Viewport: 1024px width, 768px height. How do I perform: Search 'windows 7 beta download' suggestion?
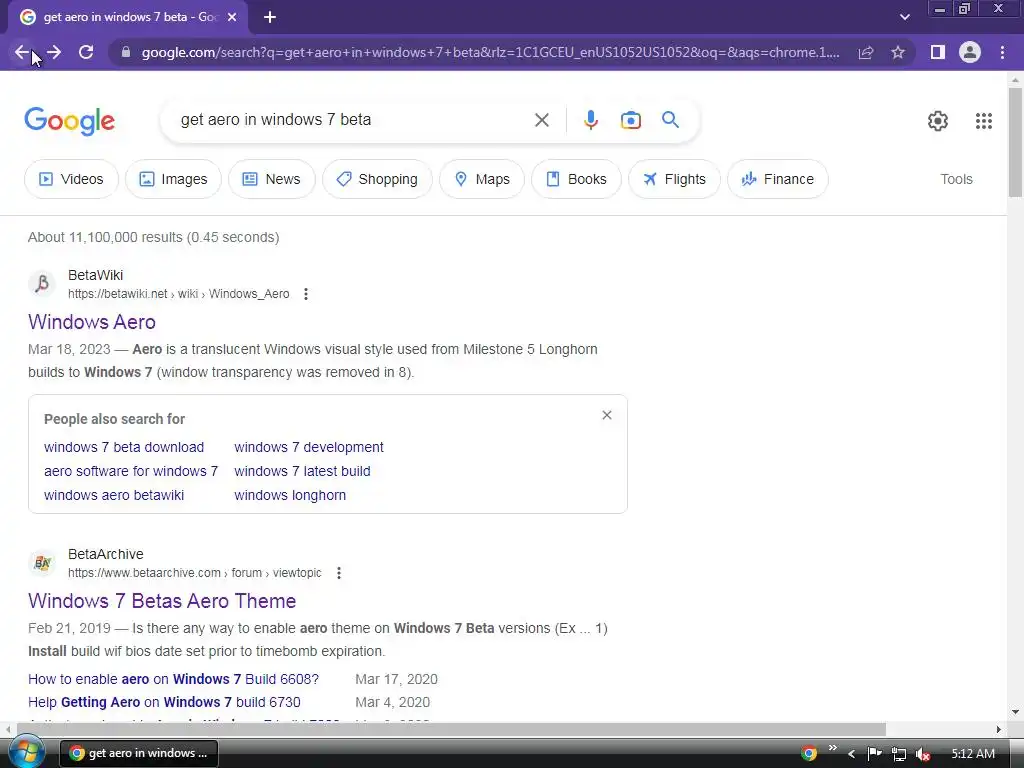pos(124,447)
